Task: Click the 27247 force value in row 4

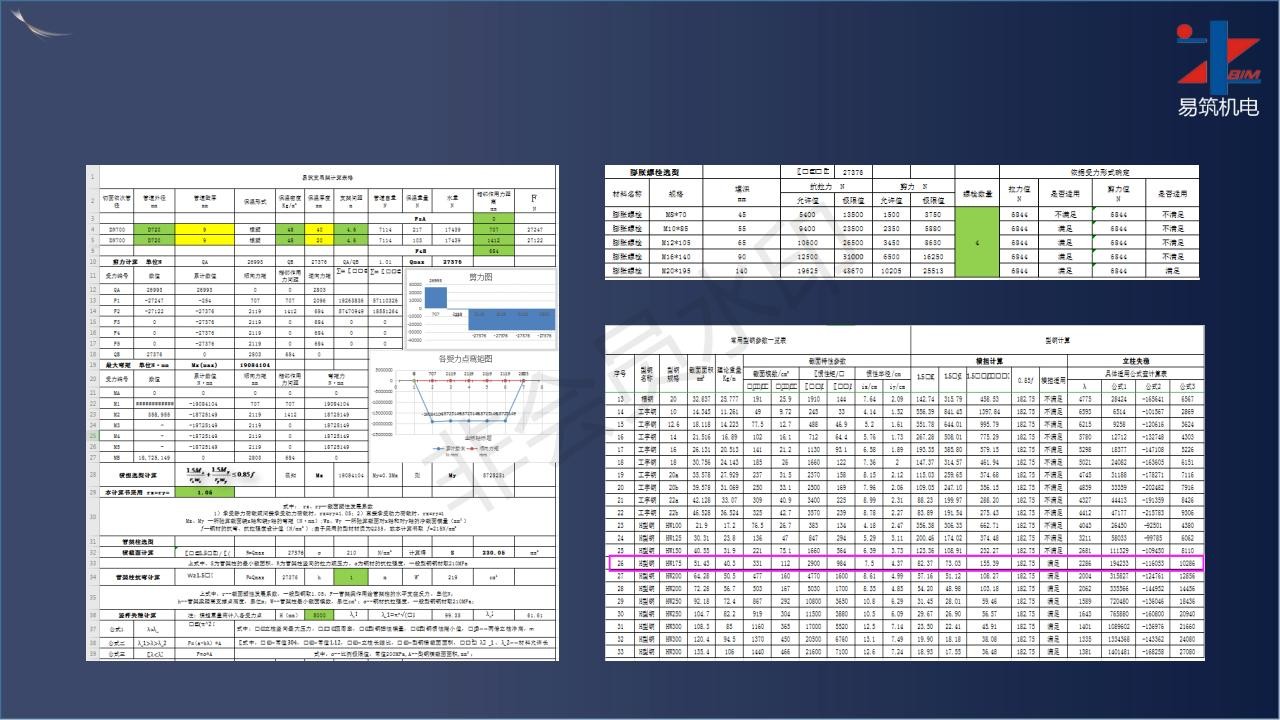Action: (535, 229)
